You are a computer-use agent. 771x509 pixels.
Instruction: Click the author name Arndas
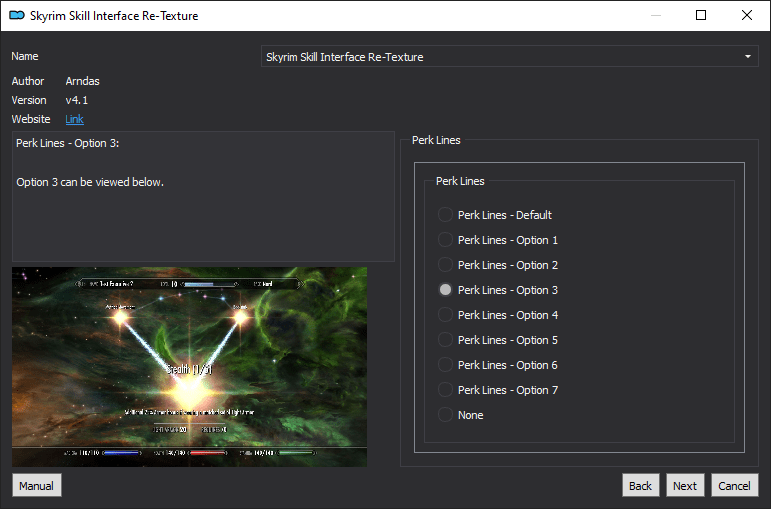click(x=83, y=81)
